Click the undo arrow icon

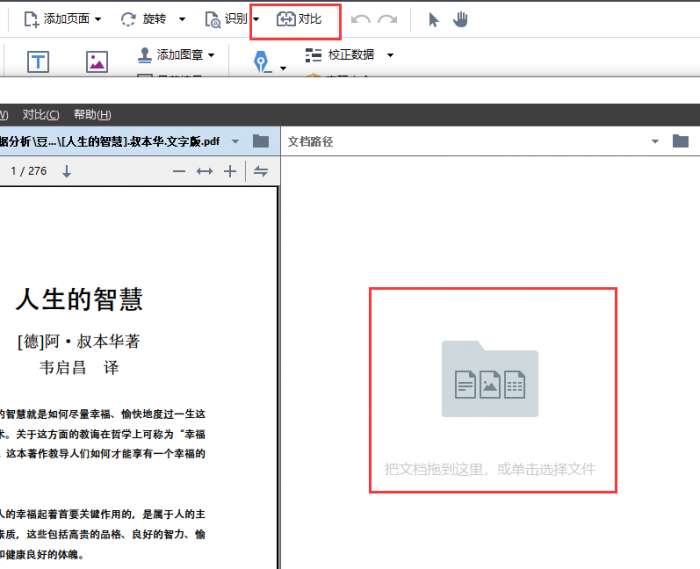pos(360,19)
